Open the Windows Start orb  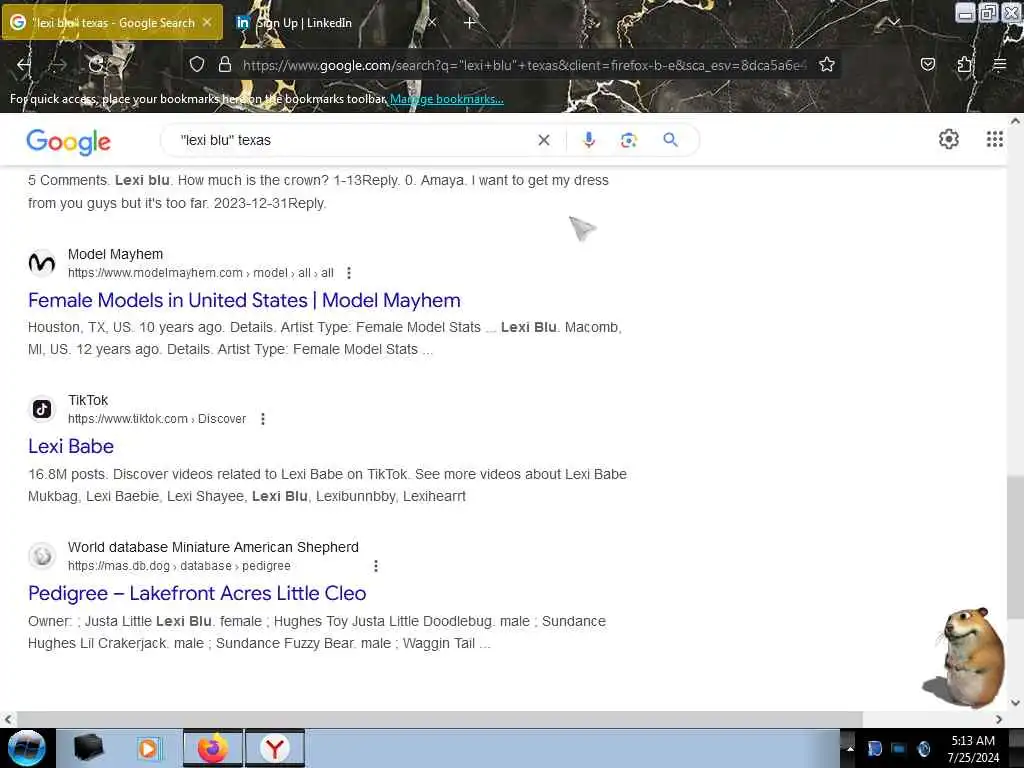point(26,748)
